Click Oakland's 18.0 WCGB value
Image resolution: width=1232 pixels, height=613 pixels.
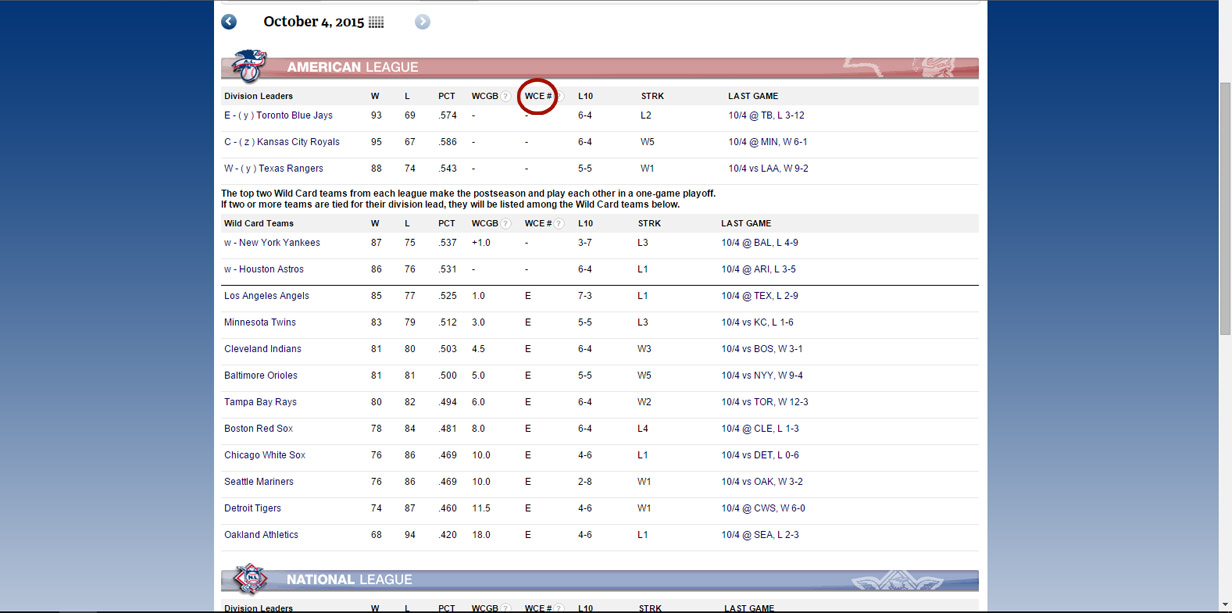[x=481, y=535]
